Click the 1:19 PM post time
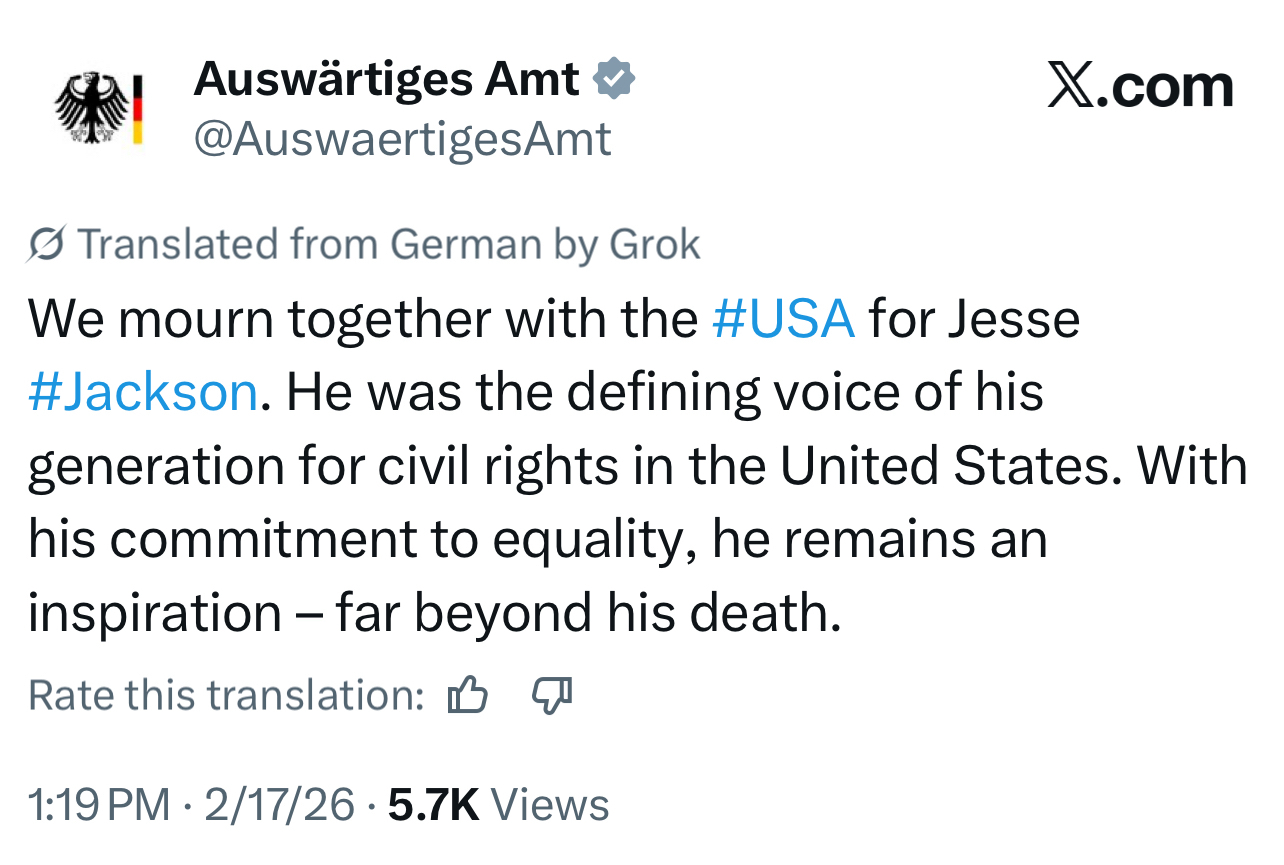Image resolution: width=1284 pixels, height=865 pixels. 99,805
